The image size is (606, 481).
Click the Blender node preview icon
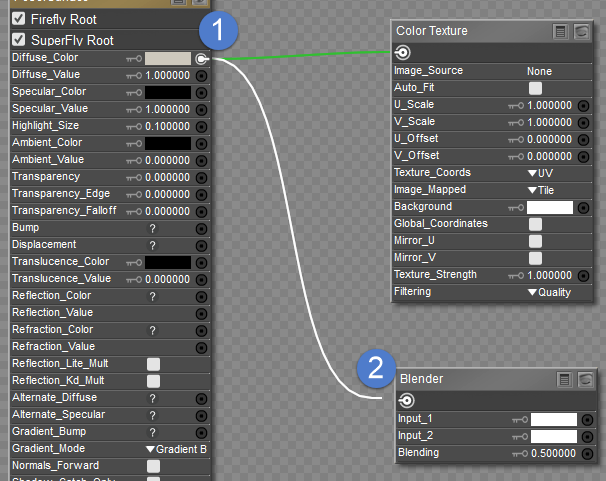(x=585, y=379)
